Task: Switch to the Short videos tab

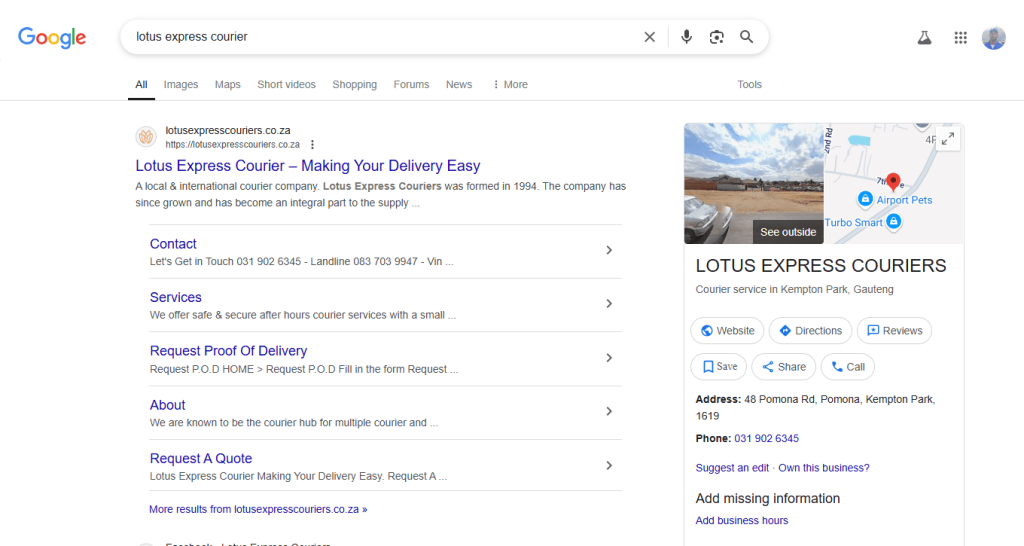Action: click(286, 84)
